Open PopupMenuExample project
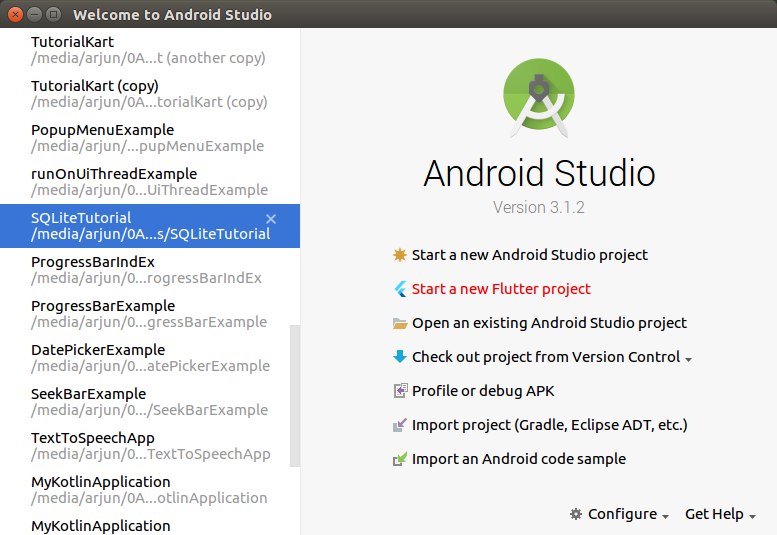777x535 pixels. click(150, 138)
